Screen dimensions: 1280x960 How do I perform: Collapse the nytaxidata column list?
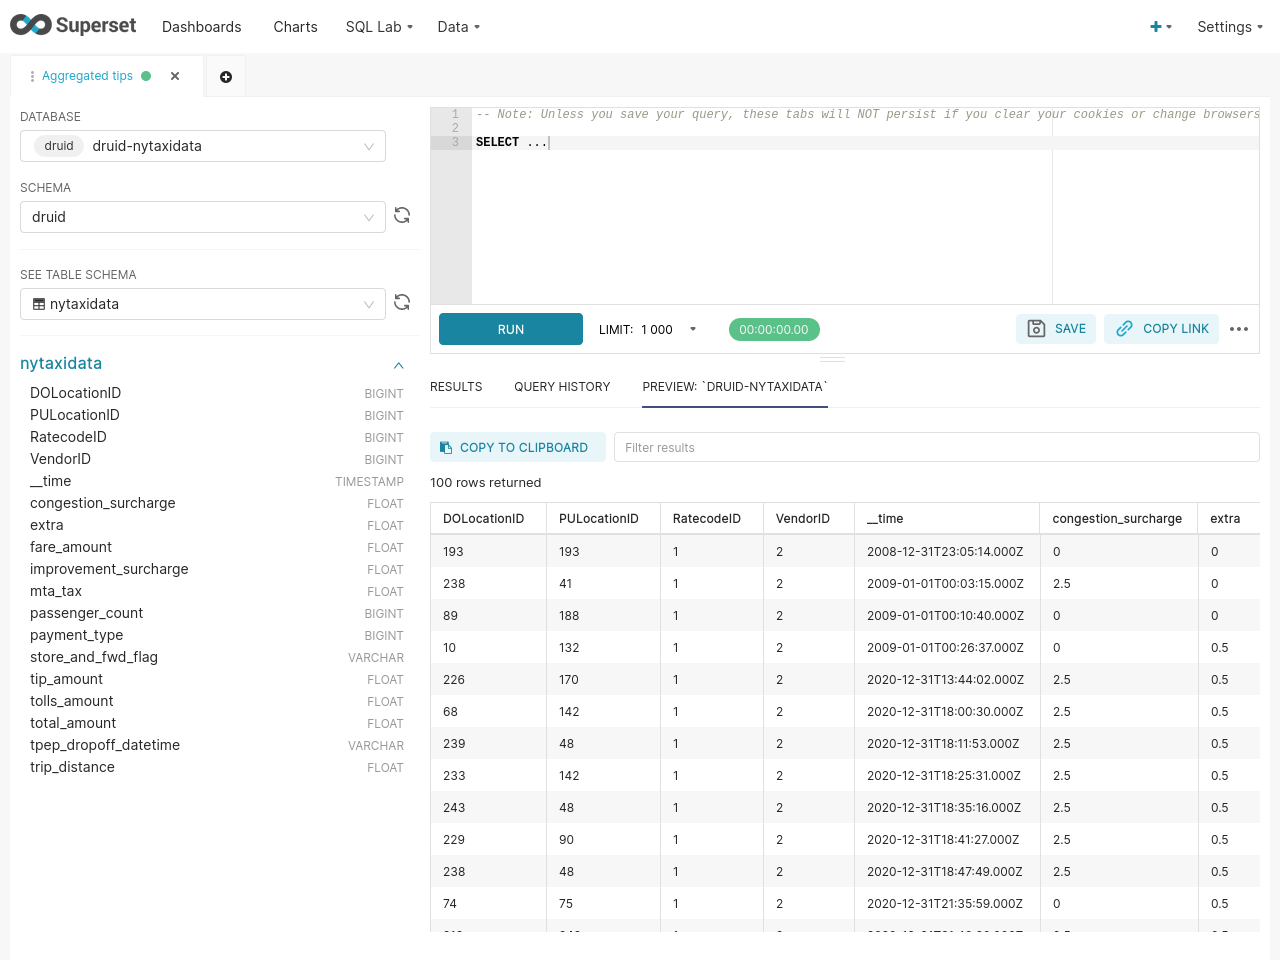[x=398, y=365]
